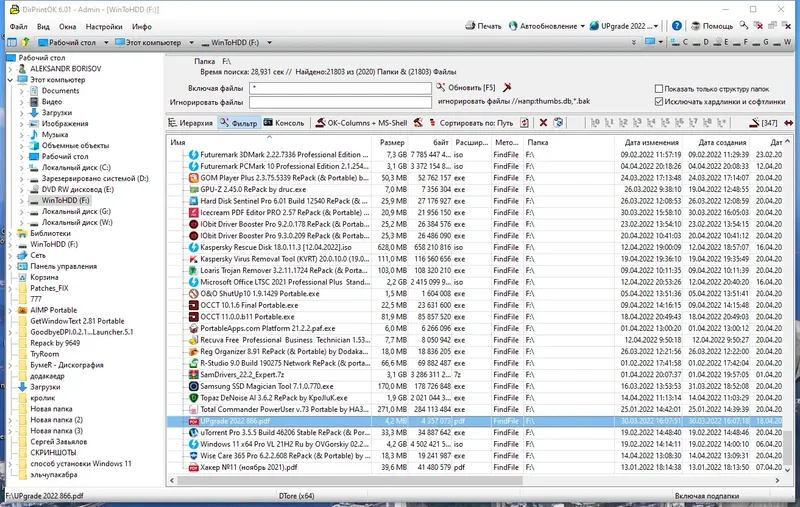Click drive C shortcut icon in top toolbar
Viewport: 800px width, 507px height.
click(x=679, y=42)
